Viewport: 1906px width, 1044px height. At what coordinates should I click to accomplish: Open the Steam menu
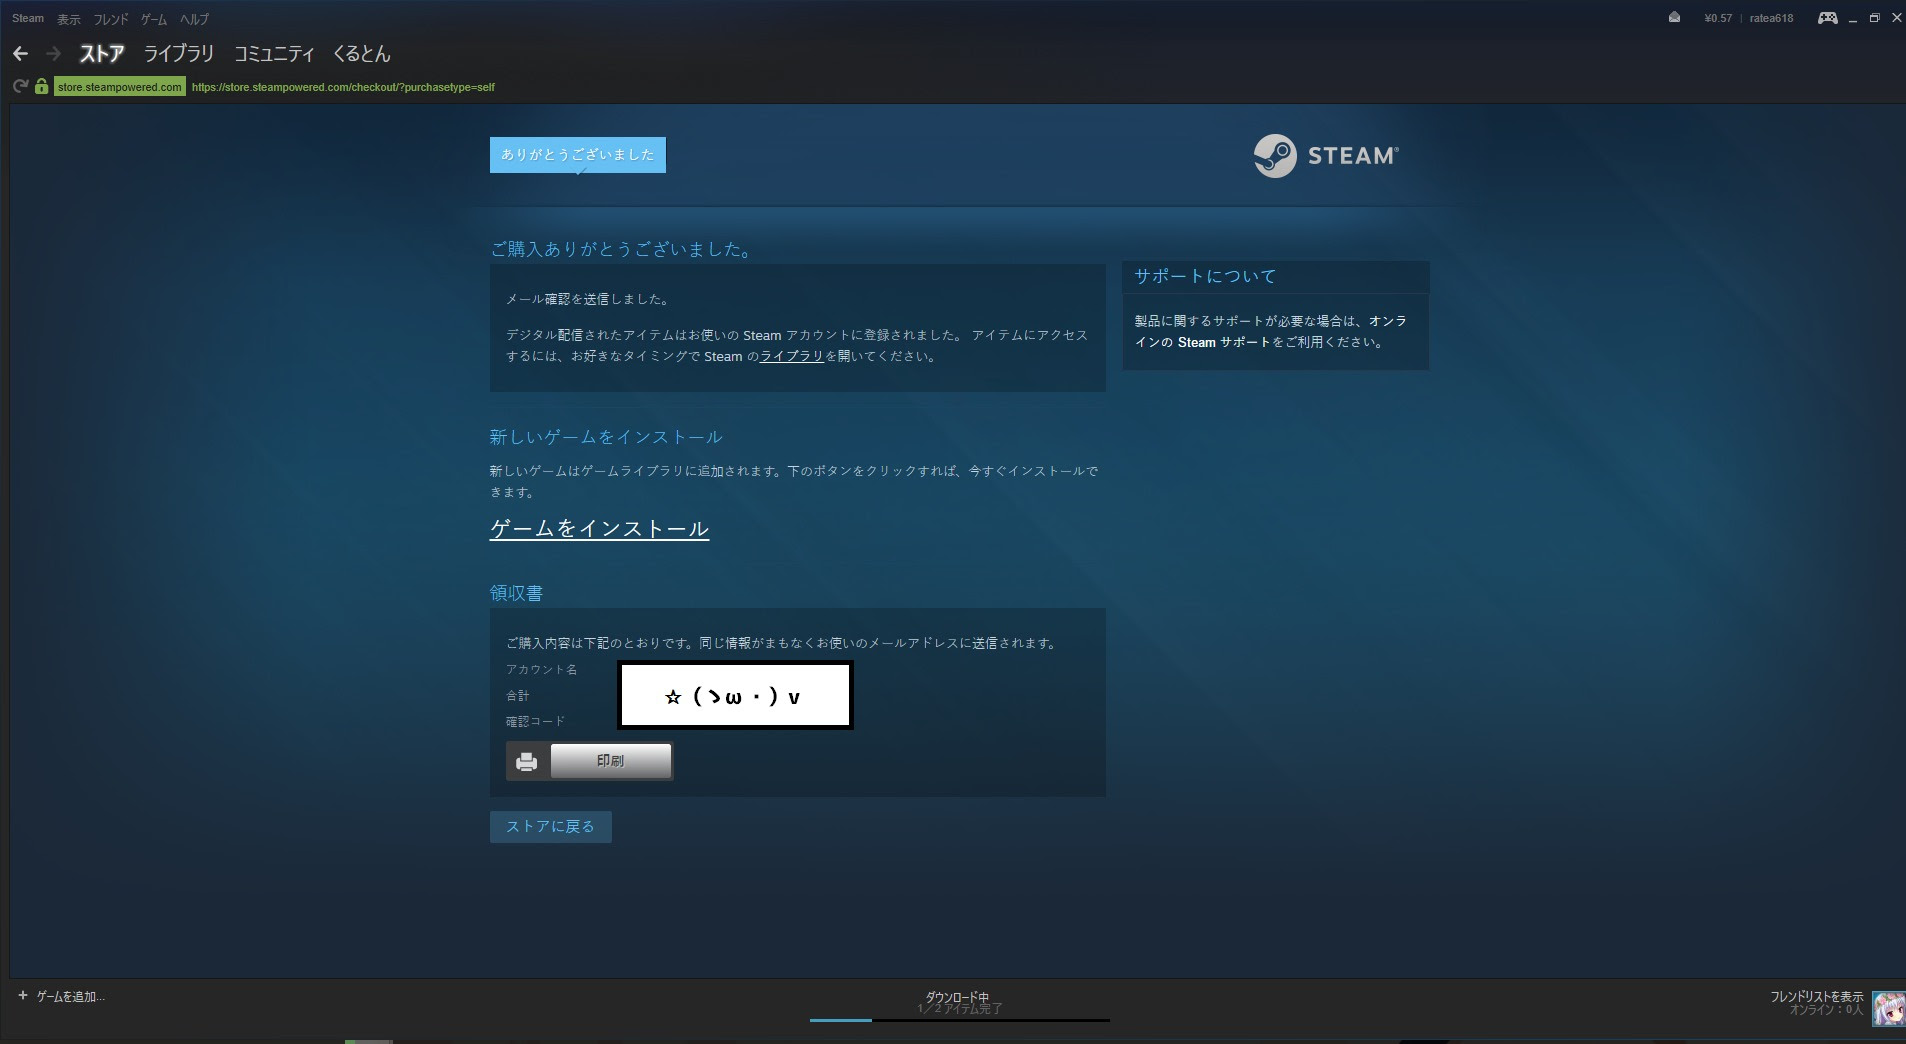[28, 18]
